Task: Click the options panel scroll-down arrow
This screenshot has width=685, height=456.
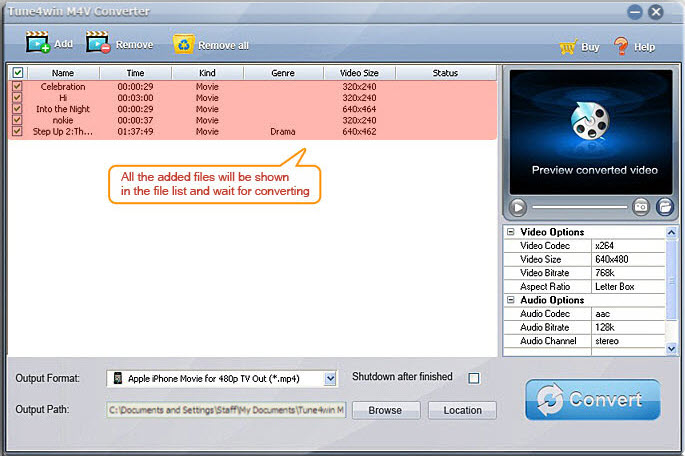Action: [x=671, y=349]
